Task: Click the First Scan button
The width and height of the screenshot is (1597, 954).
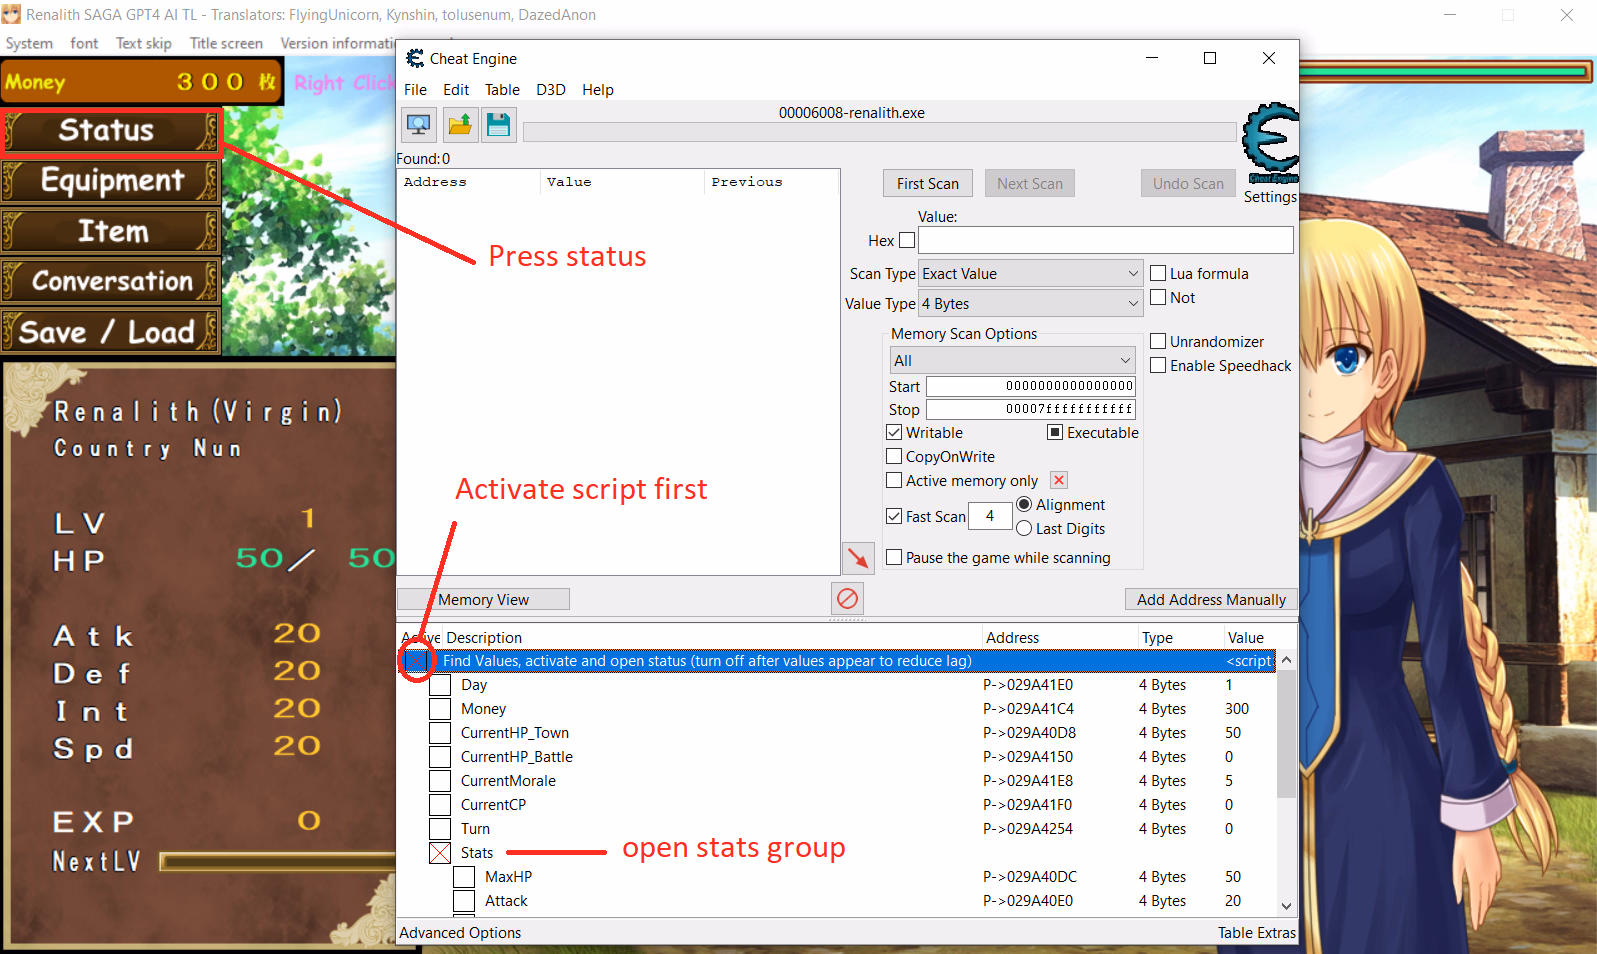Action: coord(927,184)
